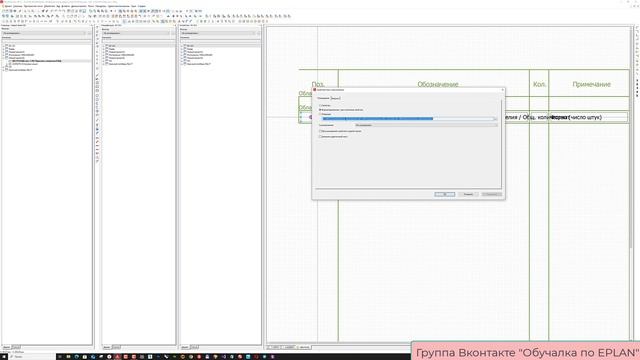Switch leftmost navigator to its second bottom tab

coord(16,347)
